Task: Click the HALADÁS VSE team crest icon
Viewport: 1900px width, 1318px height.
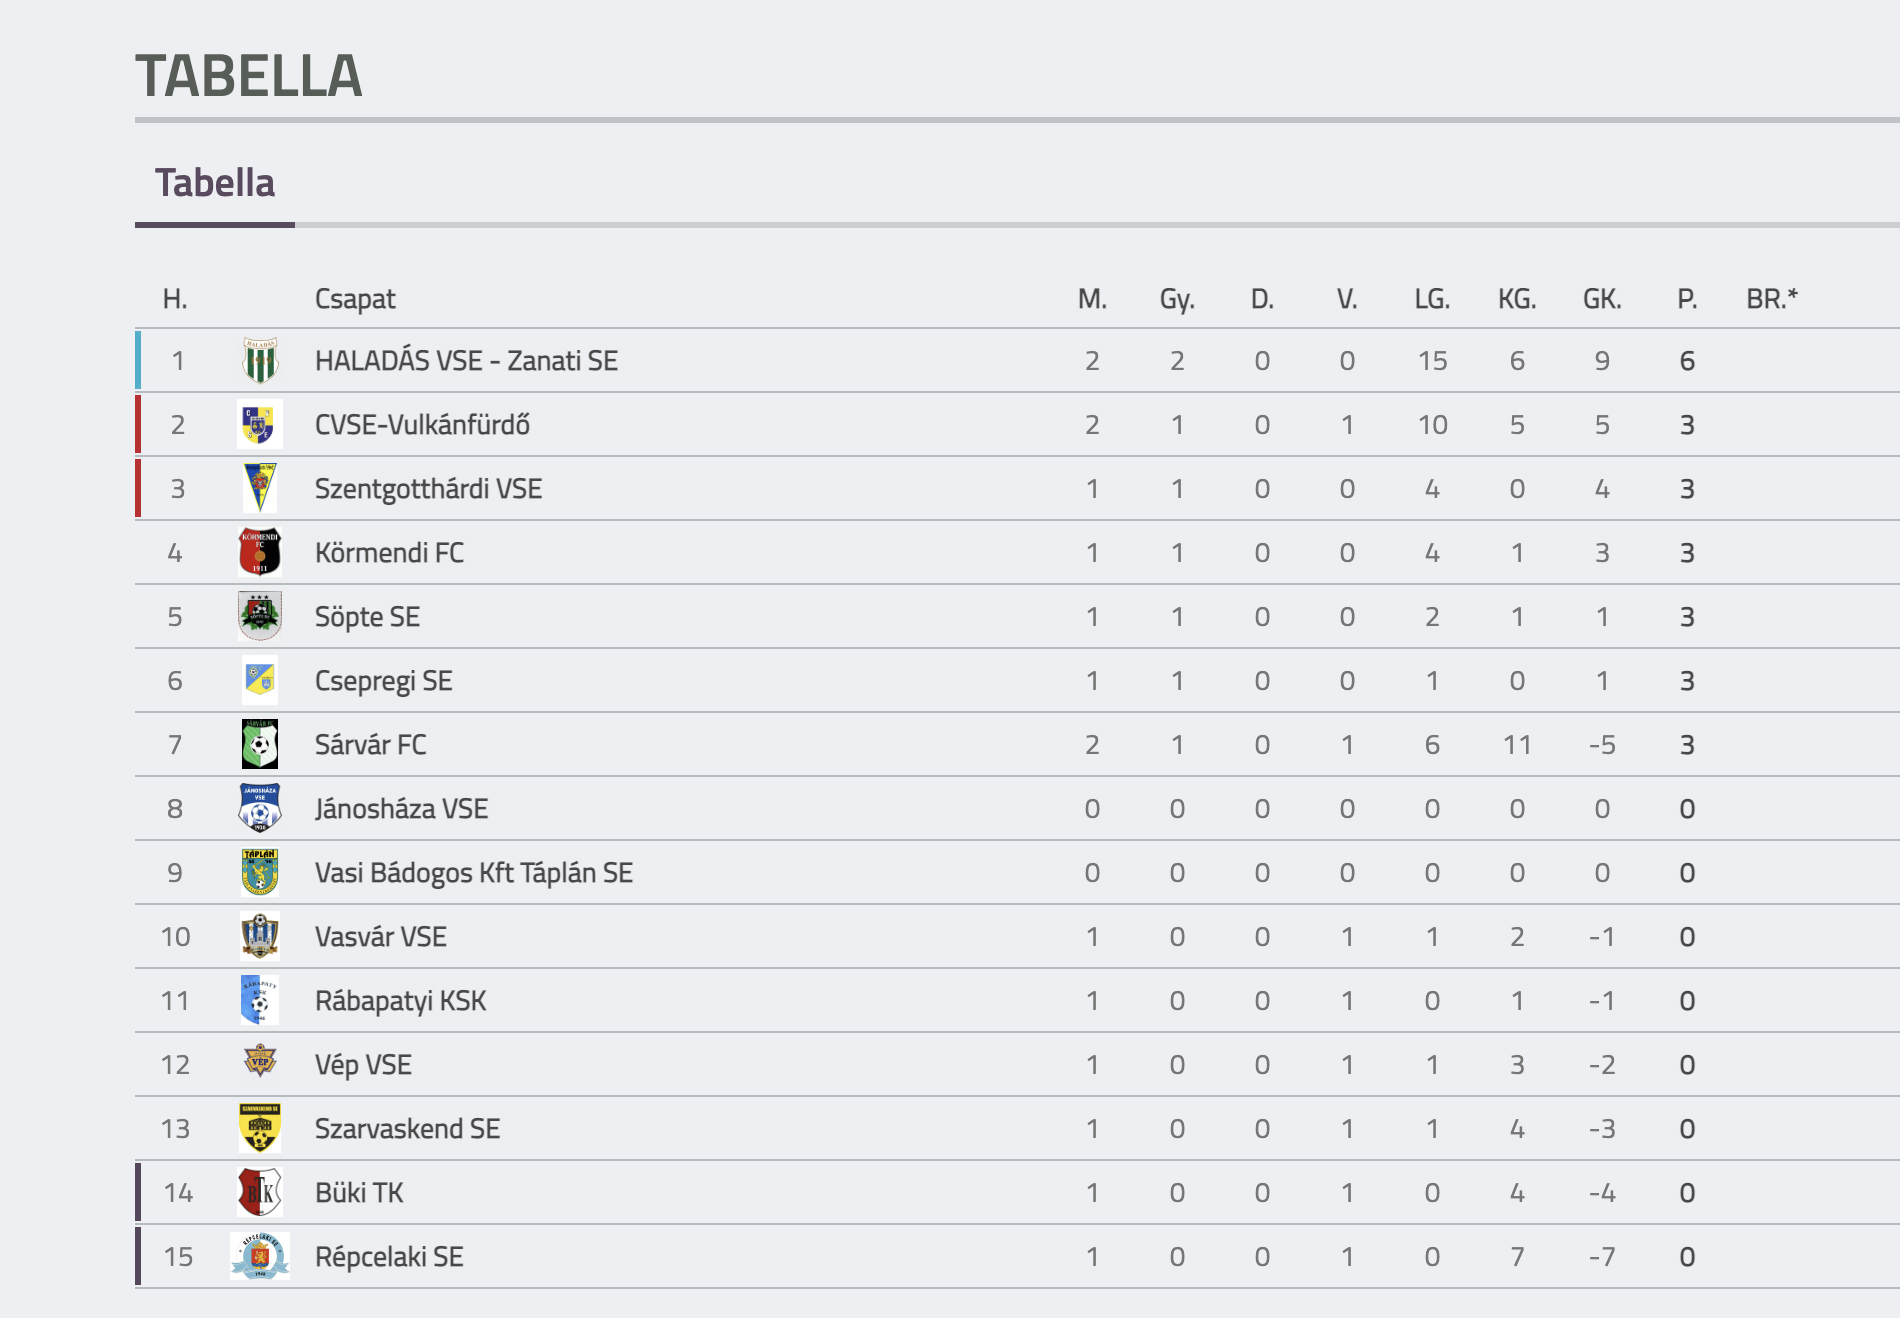Action: point(260,361)
